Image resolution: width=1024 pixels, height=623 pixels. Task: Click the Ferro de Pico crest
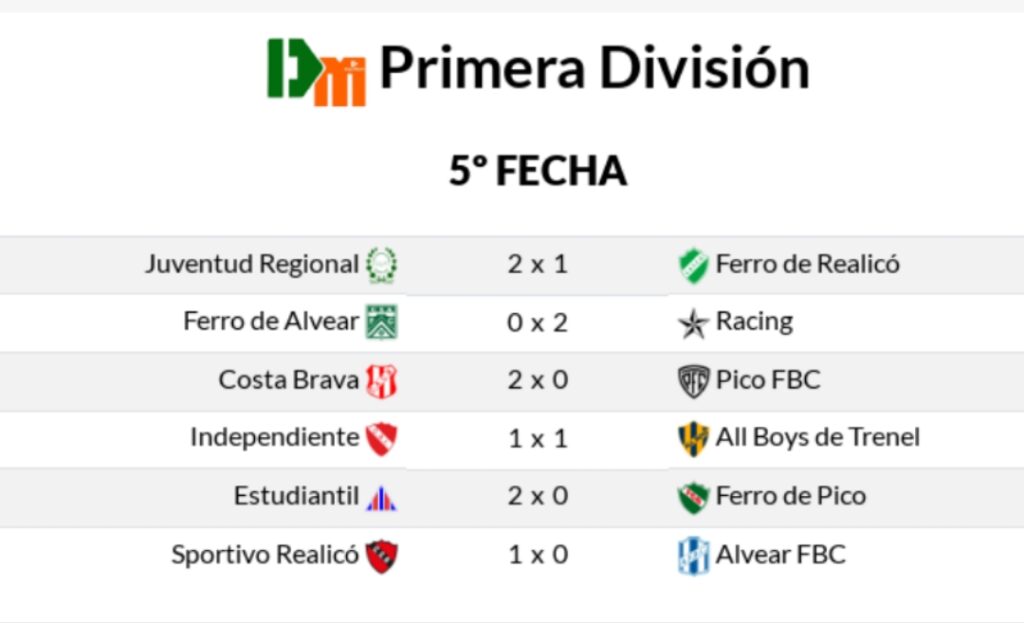pyautogui.click(x=693, y=497)
